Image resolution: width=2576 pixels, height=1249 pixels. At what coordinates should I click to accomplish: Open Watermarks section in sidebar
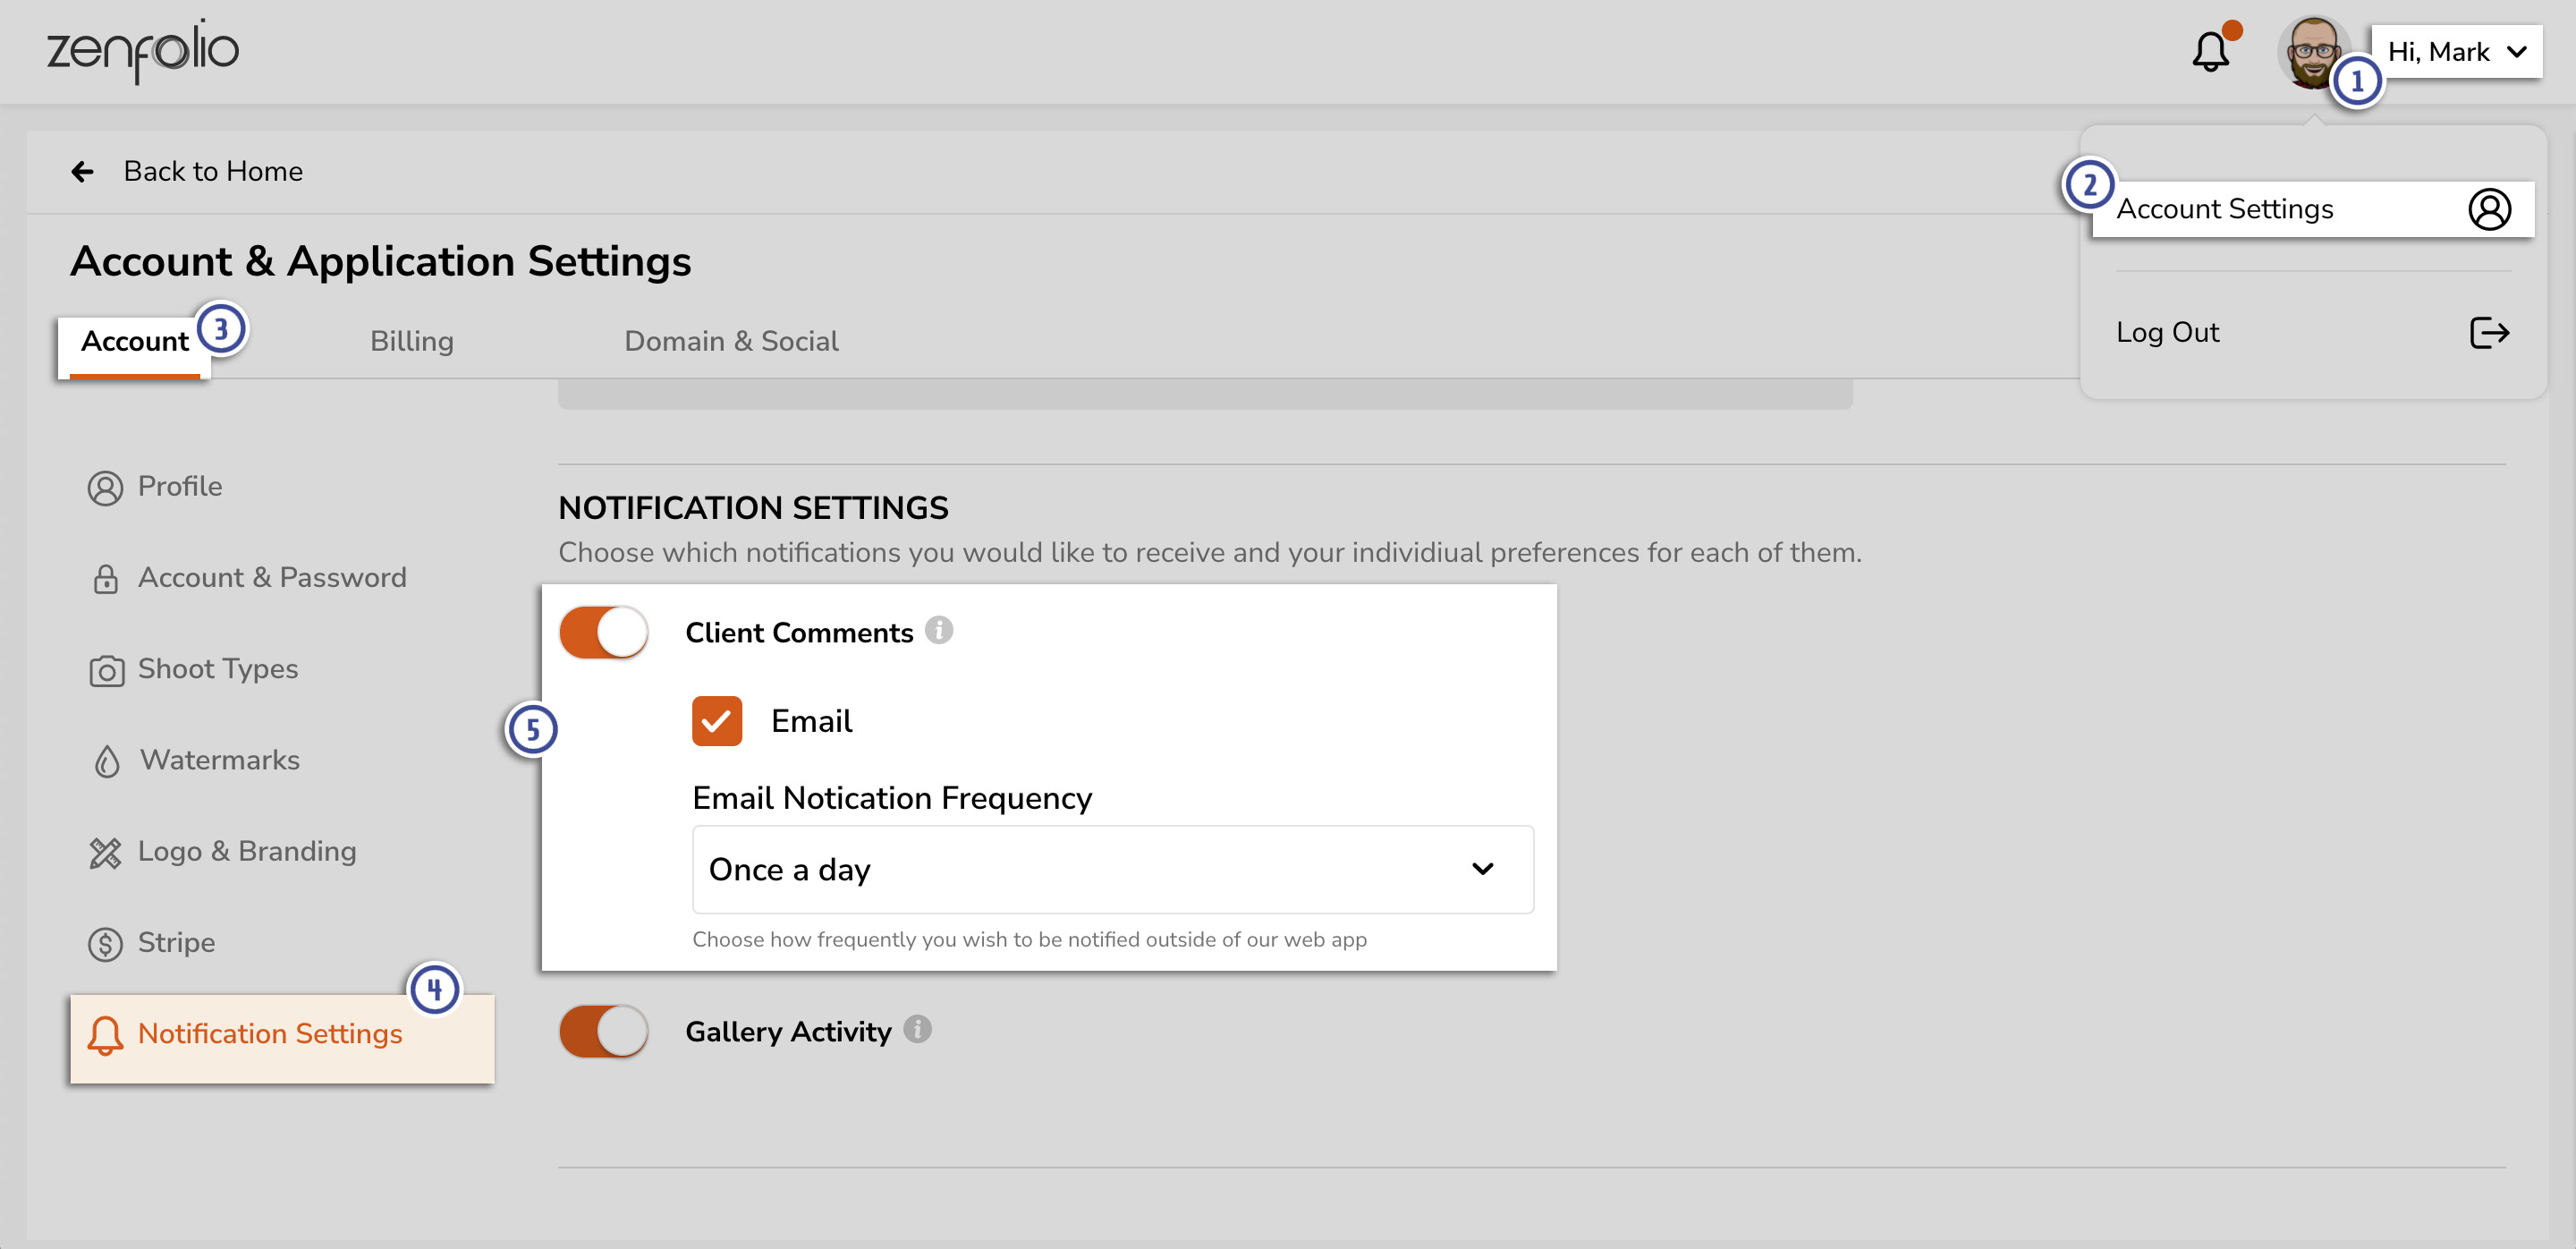[x=219, y=760]
